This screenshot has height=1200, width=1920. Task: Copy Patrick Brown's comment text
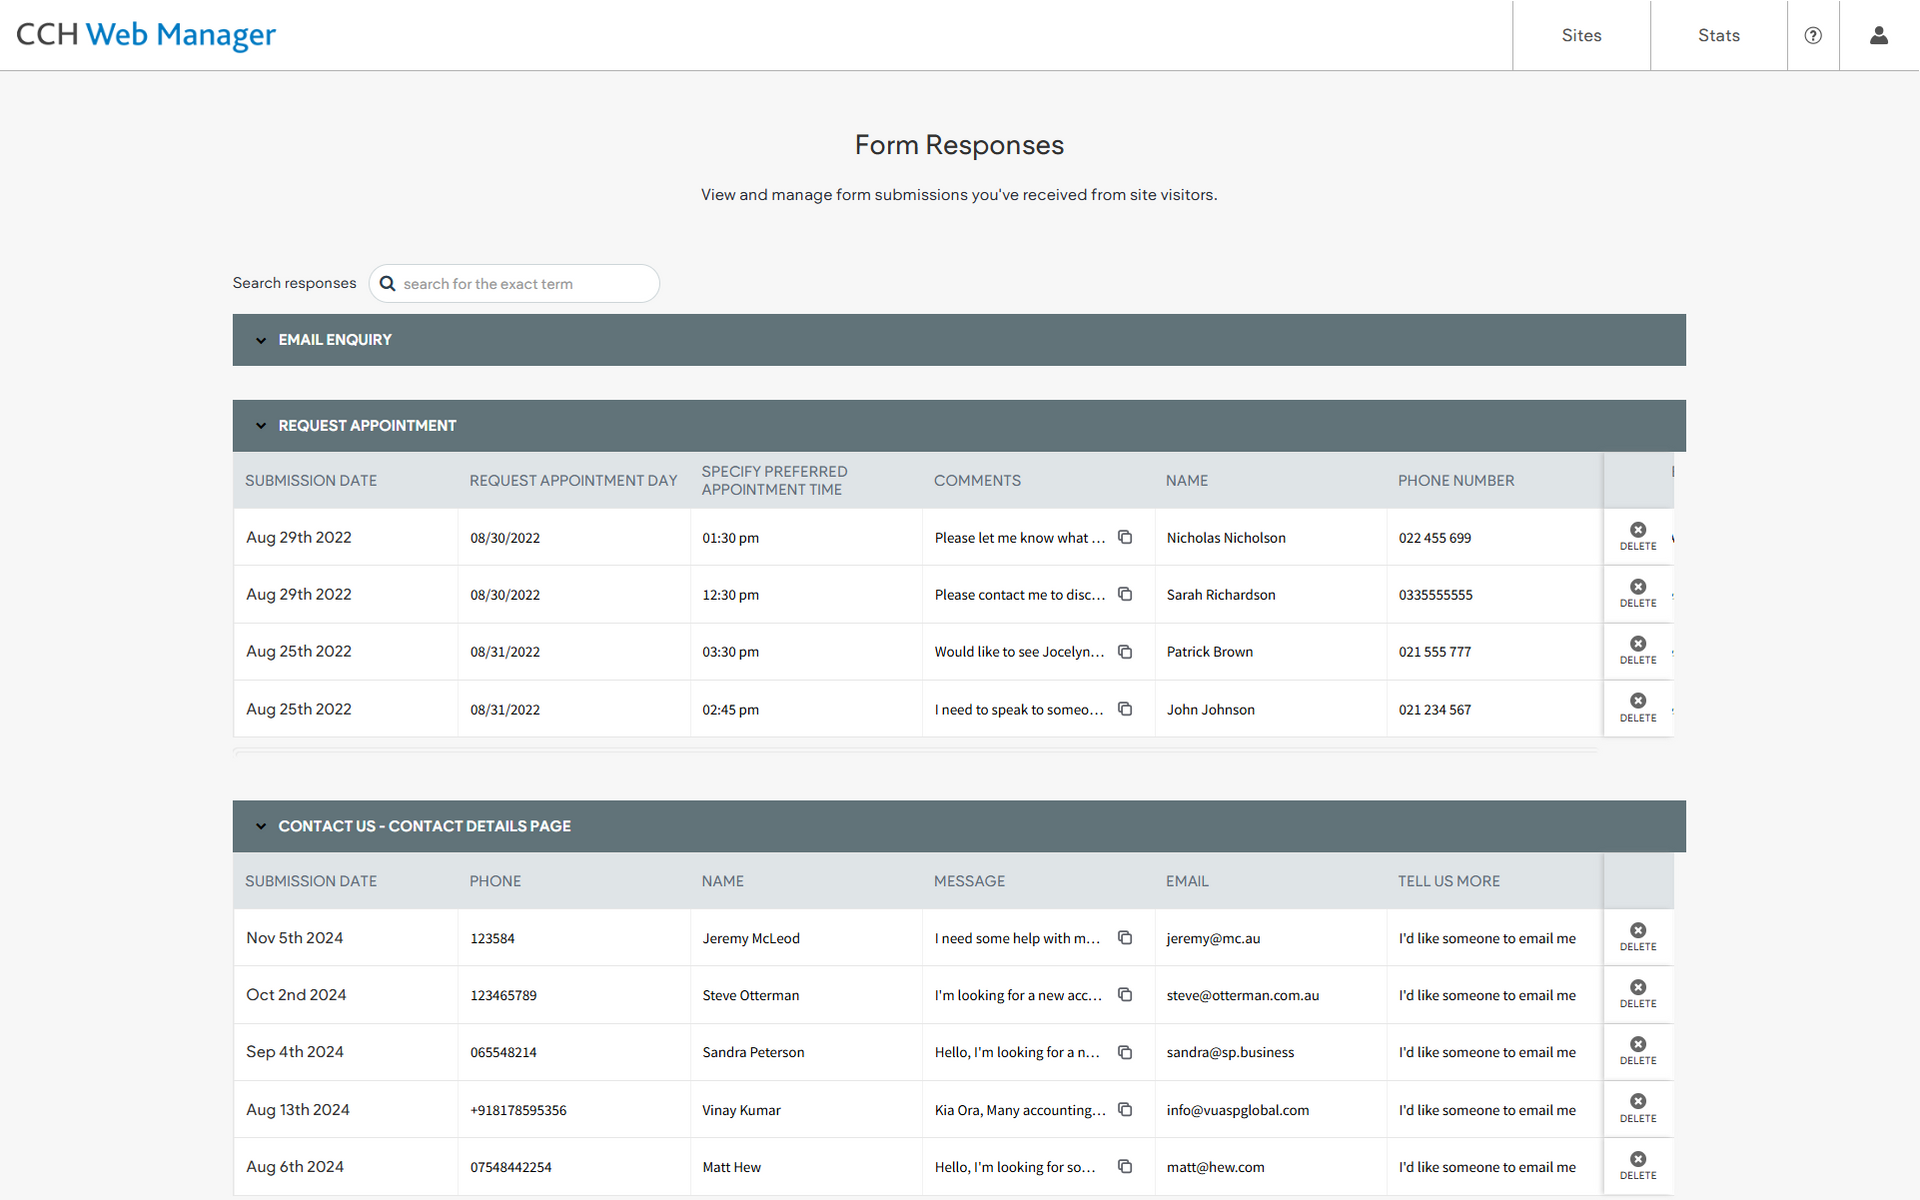click(x=1125, y=651)
